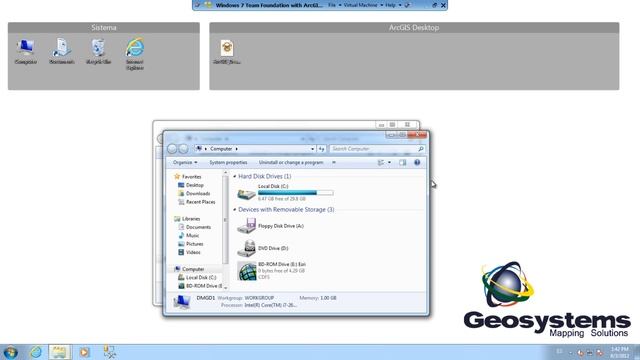Click the network tool taskbar icon
Image resolution: width=640 pixels, height=360 pixels.
(x=109, y=352)
